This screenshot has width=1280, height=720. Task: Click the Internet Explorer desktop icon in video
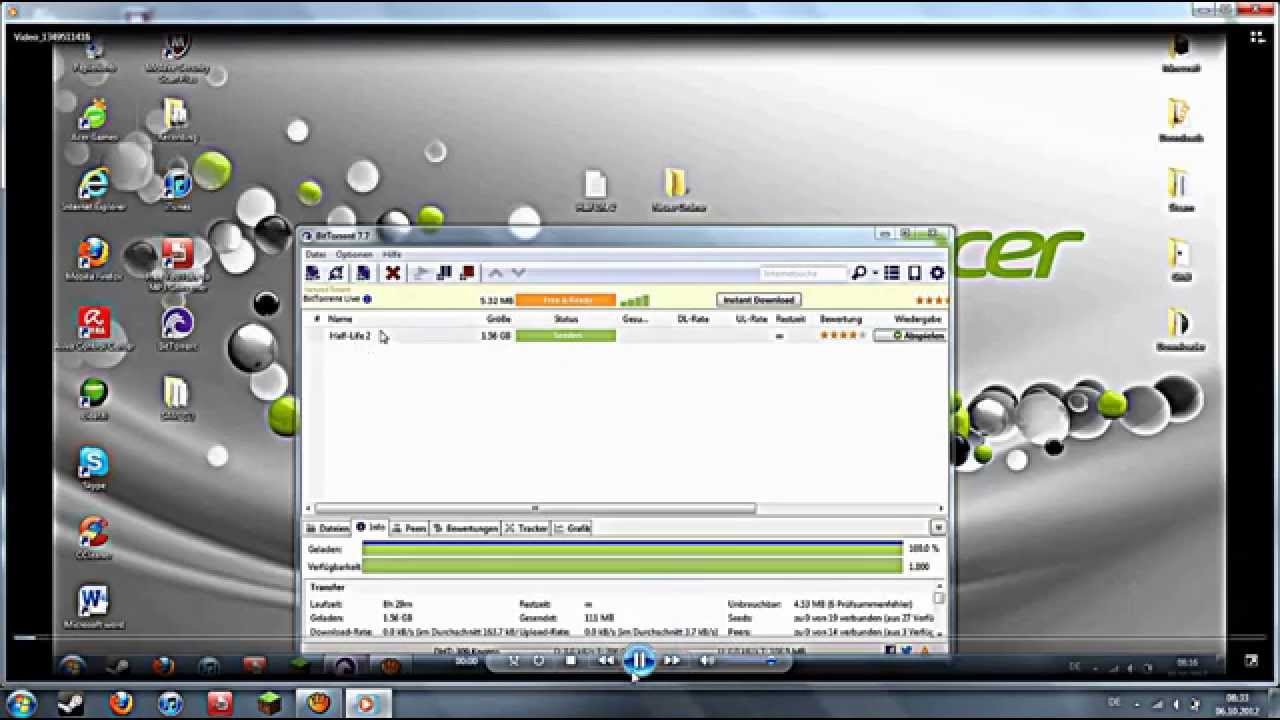click(x=94, y=189)
